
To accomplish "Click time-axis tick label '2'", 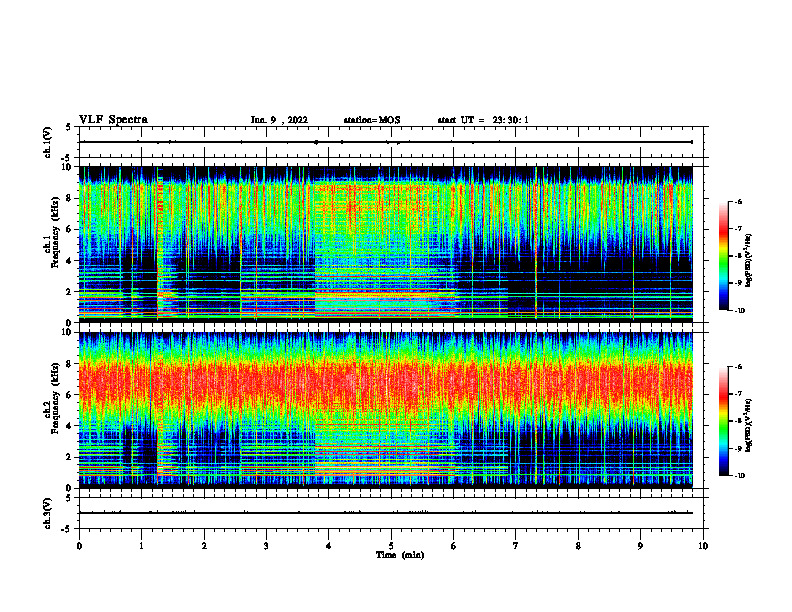I will (204, 546).
